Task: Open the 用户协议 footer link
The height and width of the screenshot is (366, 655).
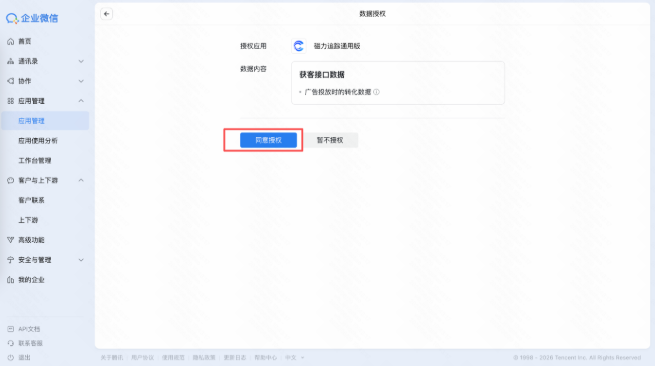Action: pyautogui.click(x=142, y=358)
